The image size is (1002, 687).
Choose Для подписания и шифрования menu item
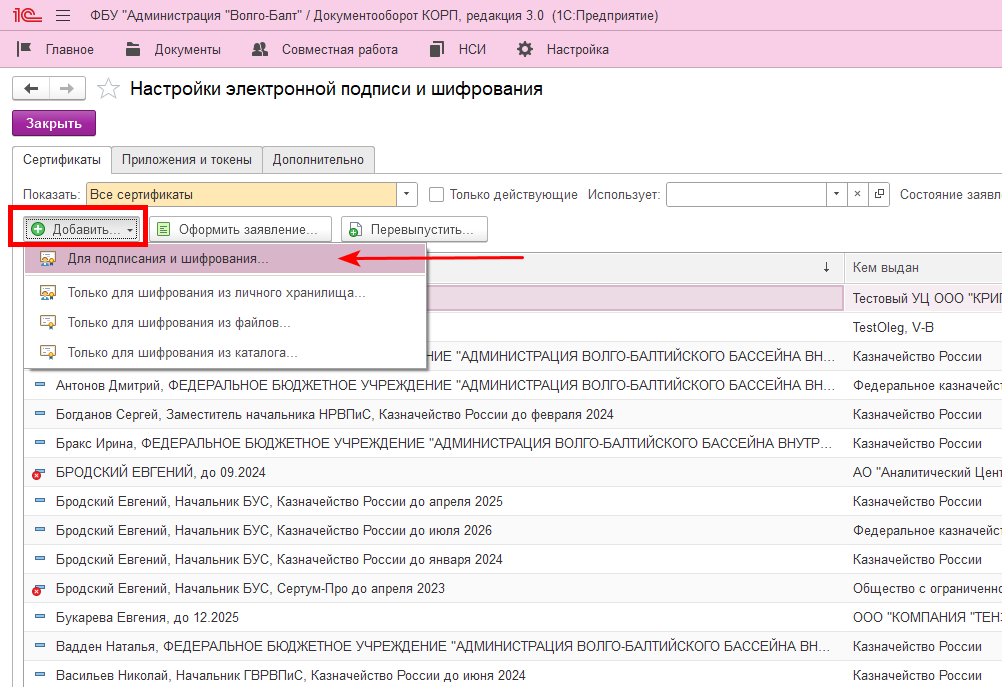tap(167, 259)
